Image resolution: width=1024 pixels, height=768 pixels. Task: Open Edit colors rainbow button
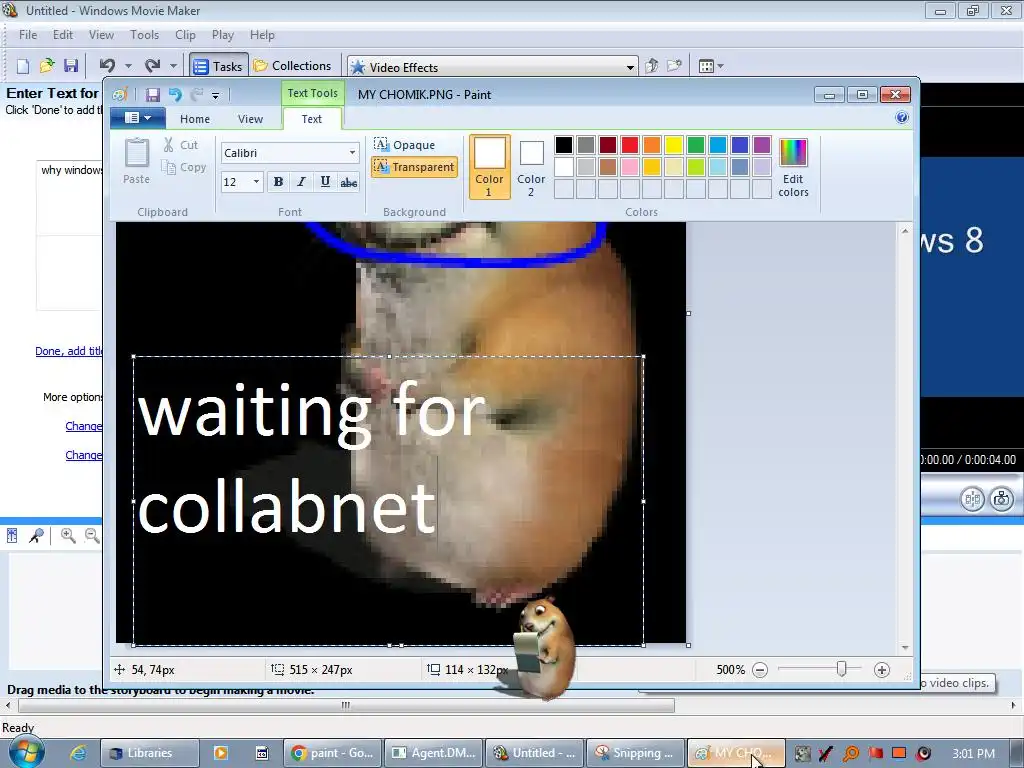point(793,167)
